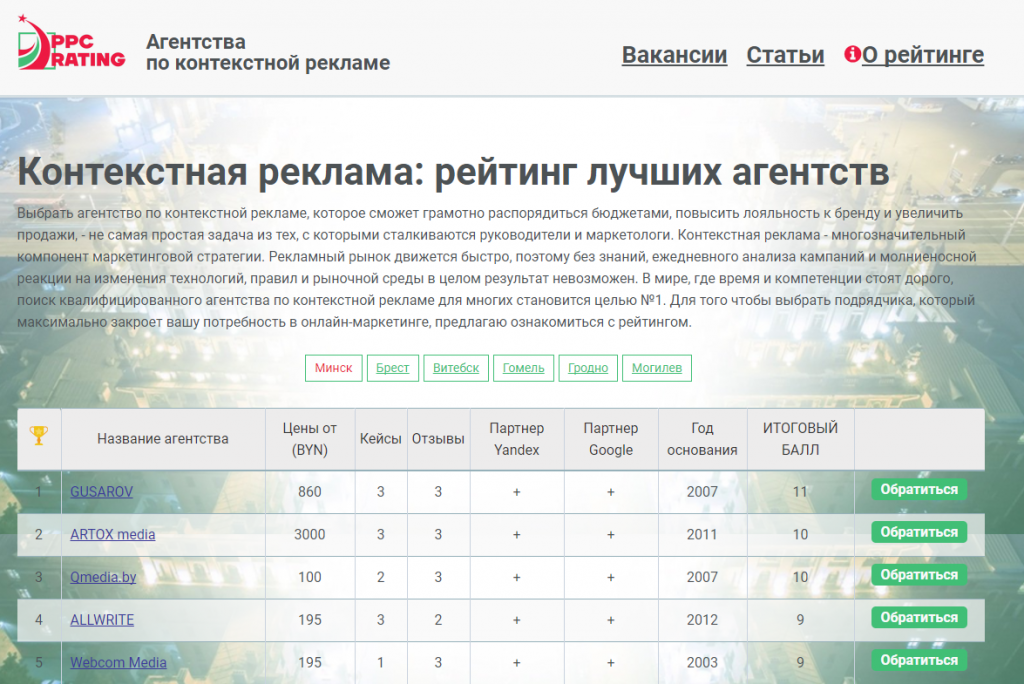Viewport: 1024px width, 684px height.
Task: Click the header text Агентства по контекстной рекламе
Action: (268, 52)
